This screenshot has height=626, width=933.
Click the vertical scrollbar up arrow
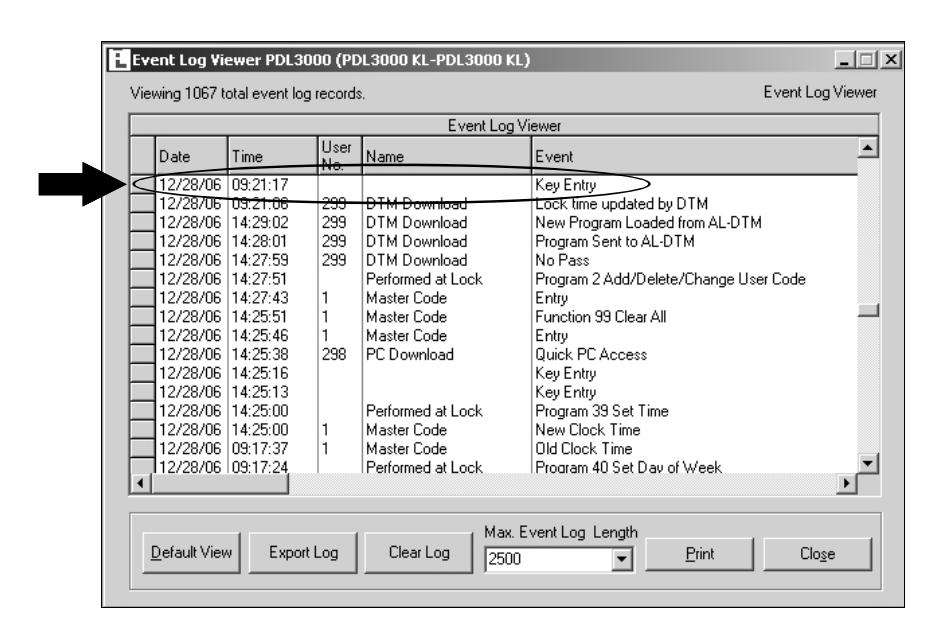(x=868, y=147)
